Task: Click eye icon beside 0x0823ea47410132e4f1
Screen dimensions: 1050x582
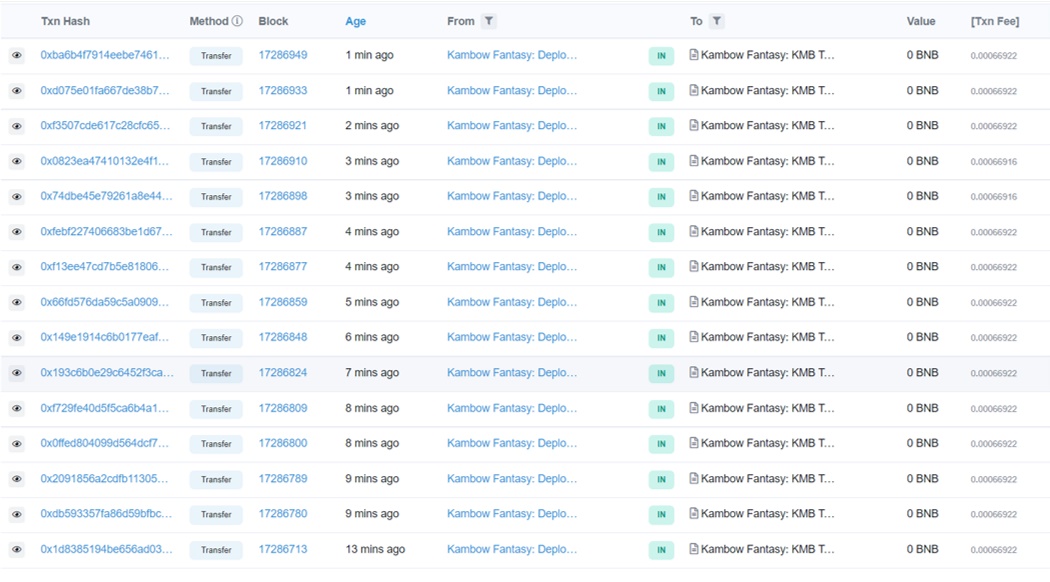Action: pos(17,161)
